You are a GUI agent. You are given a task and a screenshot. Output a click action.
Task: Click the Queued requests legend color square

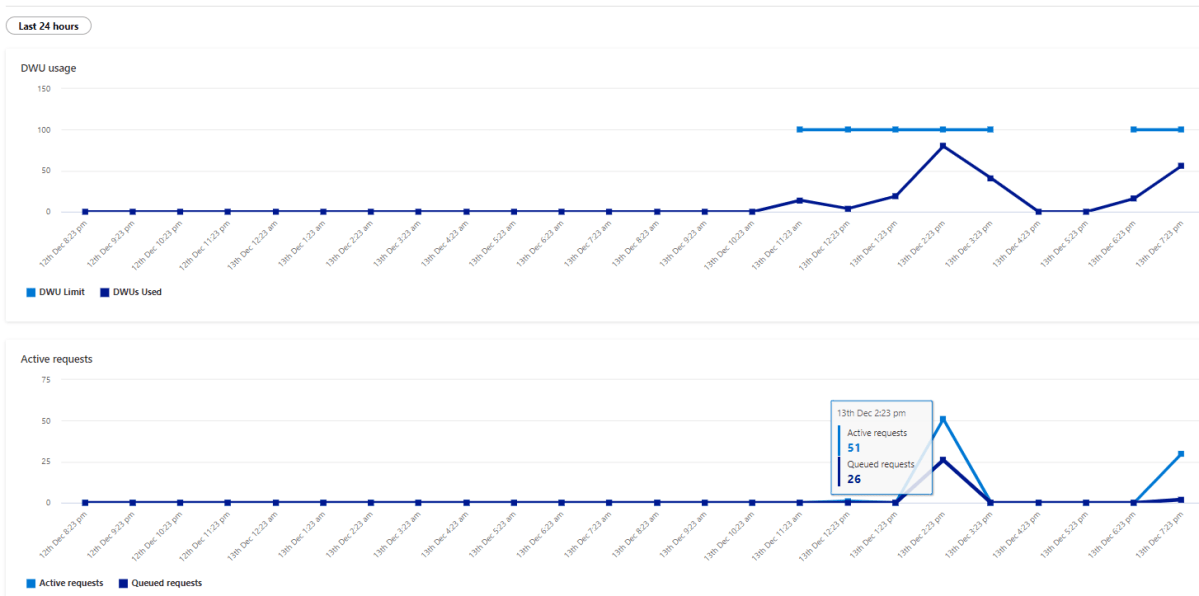123,583
